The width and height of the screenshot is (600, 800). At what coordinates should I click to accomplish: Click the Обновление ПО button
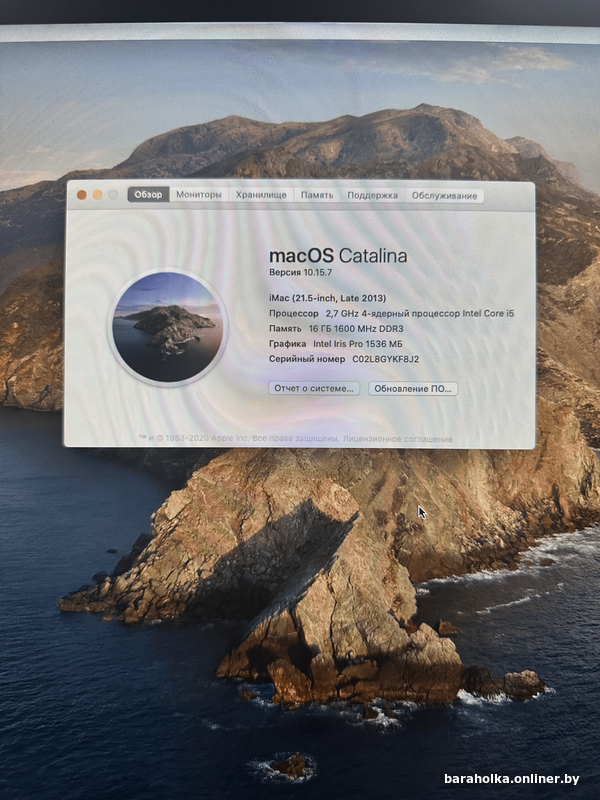point(413,389)
